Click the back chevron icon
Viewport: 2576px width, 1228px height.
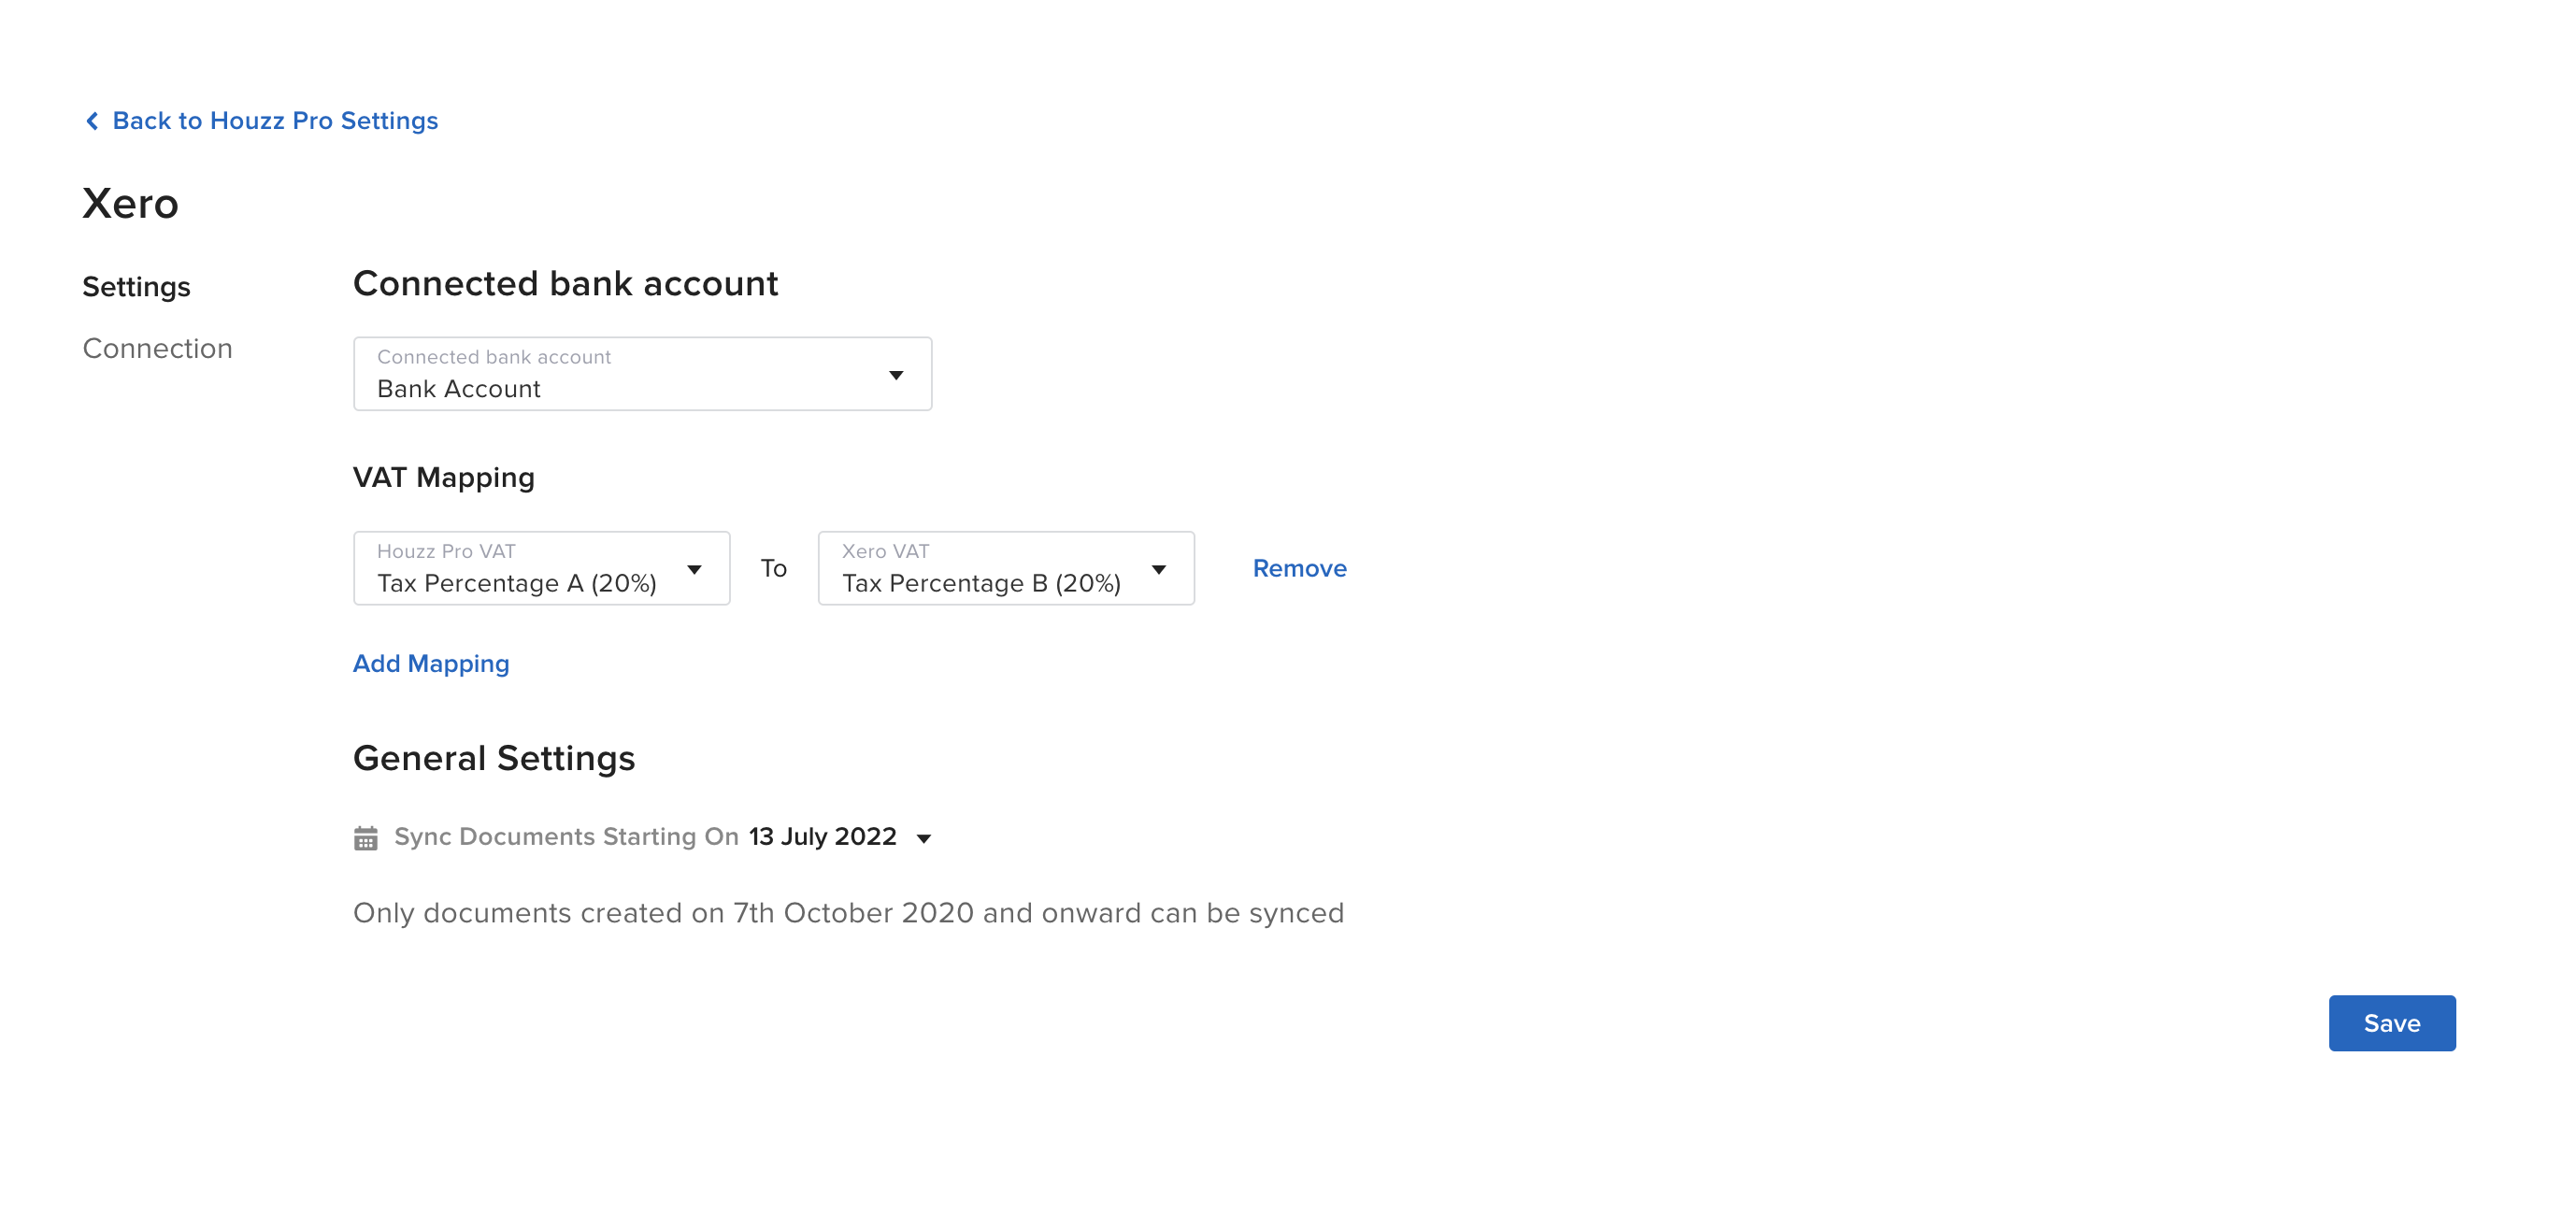(92, 120)
